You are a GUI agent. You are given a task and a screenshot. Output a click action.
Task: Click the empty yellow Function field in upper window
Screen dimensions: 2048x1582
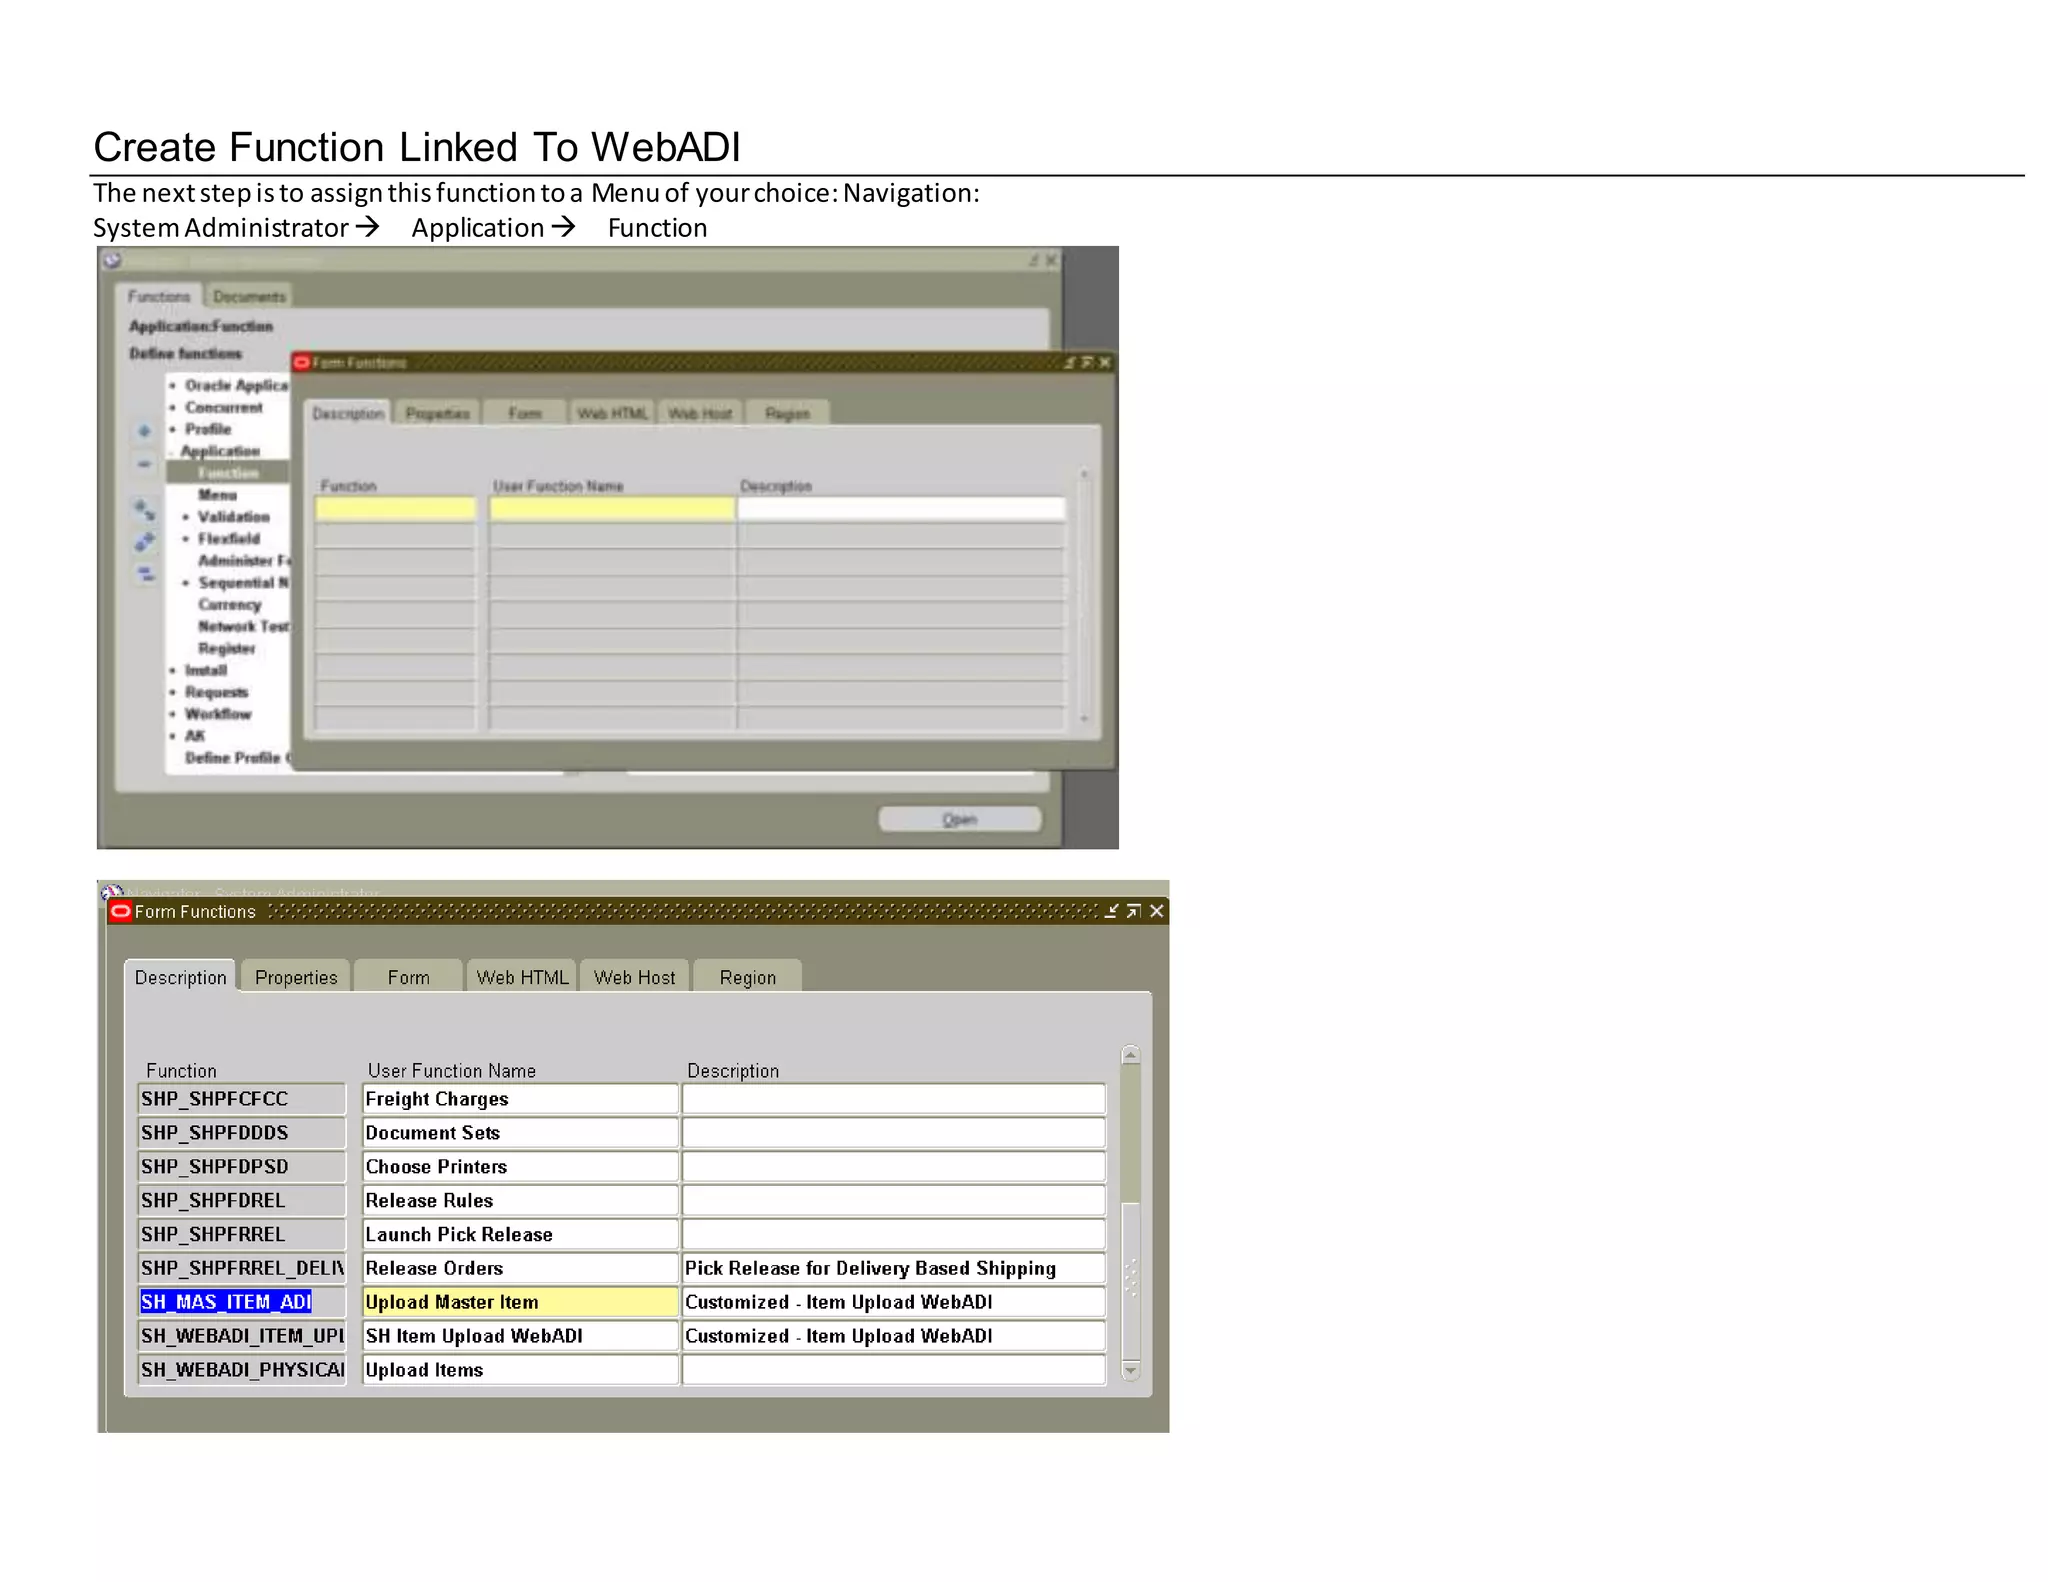click(x=395, y=508)
